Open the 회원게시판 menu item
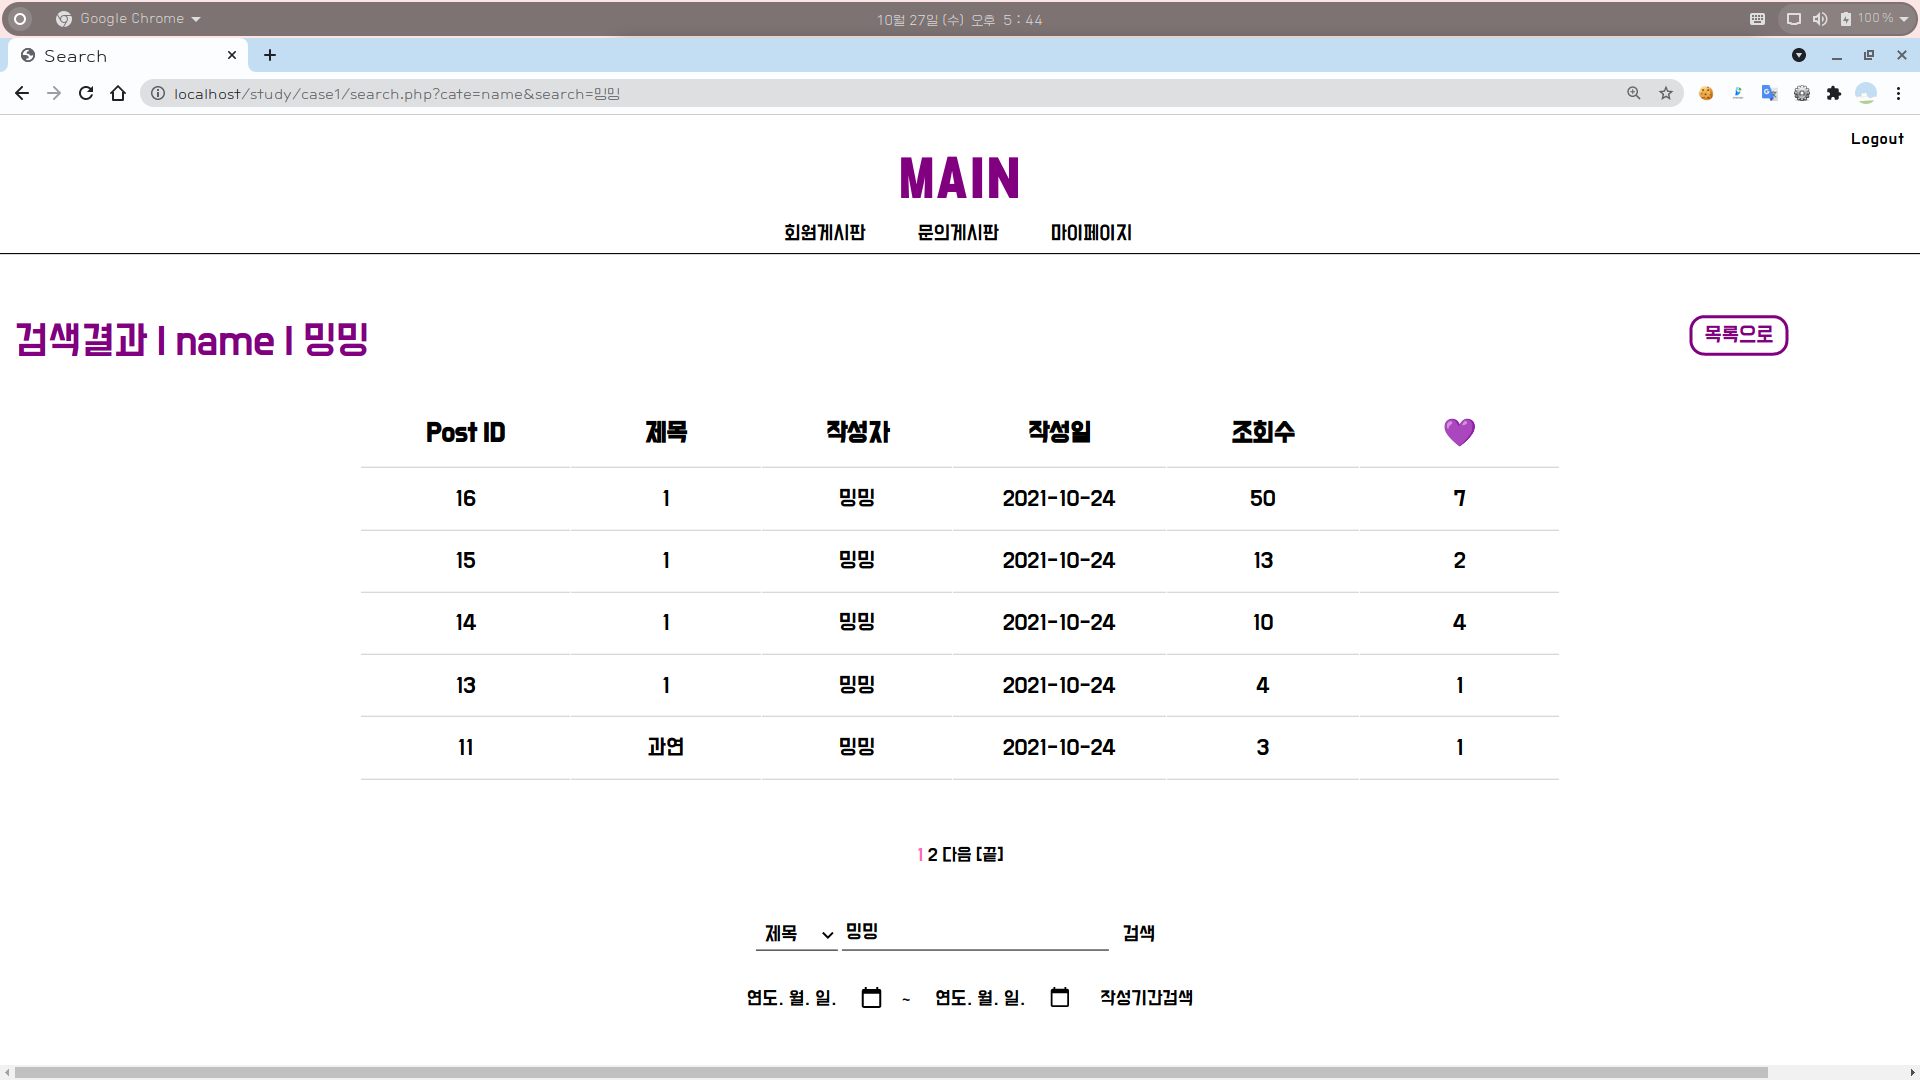This screenshot has height=1080, width=1920. [824, 233]
